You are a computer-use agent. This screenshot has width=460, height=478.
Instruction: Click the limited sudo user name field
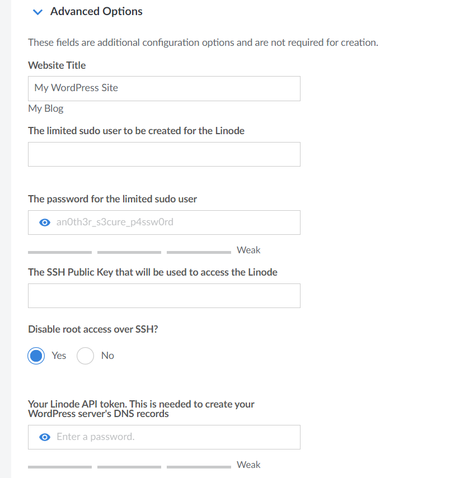164,154
